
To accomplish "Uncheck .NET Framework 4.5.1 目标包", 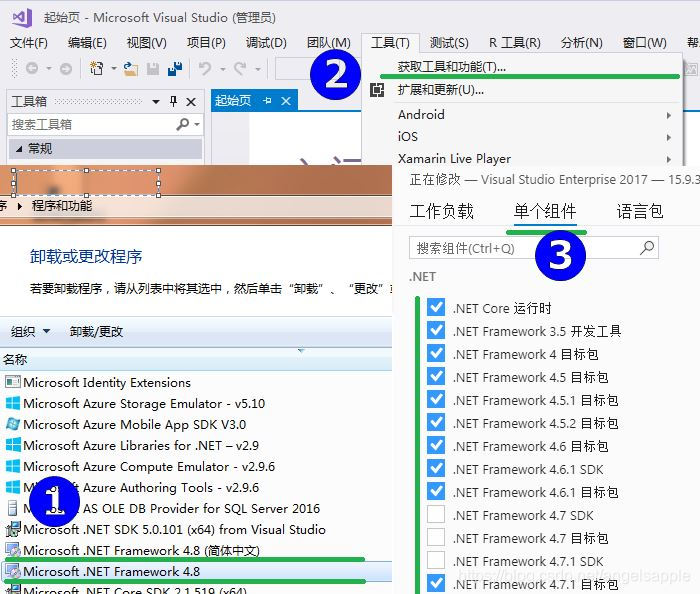I will point(436,399).
